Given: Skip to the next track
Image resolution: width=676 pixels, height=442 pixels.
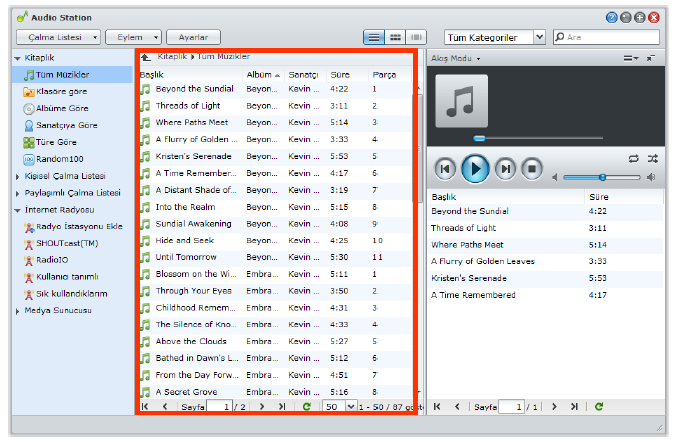Looking at the screenshot, I should tap(506, 169).
